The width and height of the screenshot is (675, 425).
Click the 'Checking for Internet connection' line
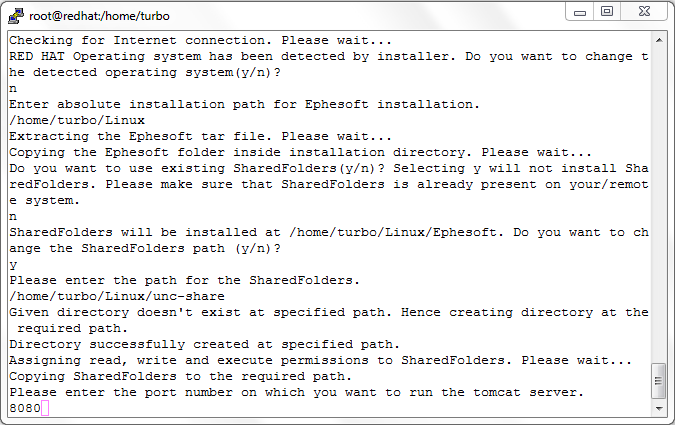point(201,40)
